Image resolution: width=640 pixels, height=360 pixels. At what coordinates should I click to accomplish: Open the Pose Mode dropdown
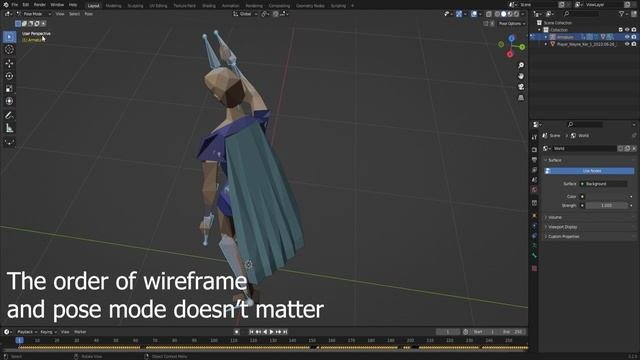tap(33, 14)
